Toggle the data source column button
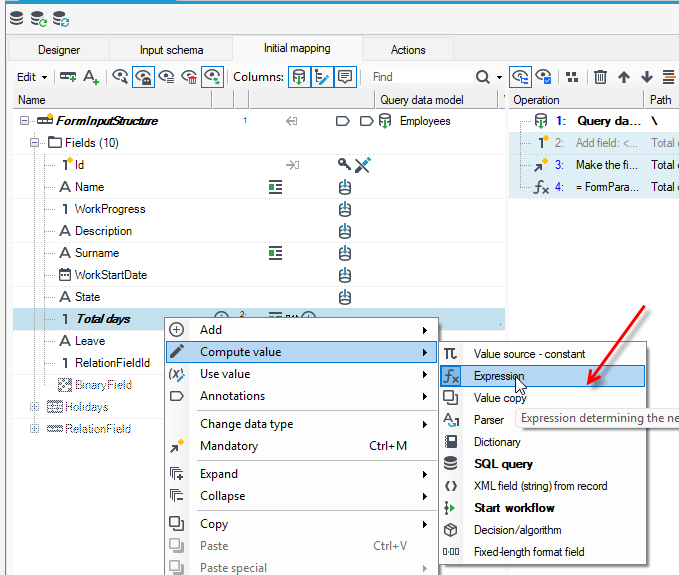Screen dimensions: 679x575 click(299, 77)
